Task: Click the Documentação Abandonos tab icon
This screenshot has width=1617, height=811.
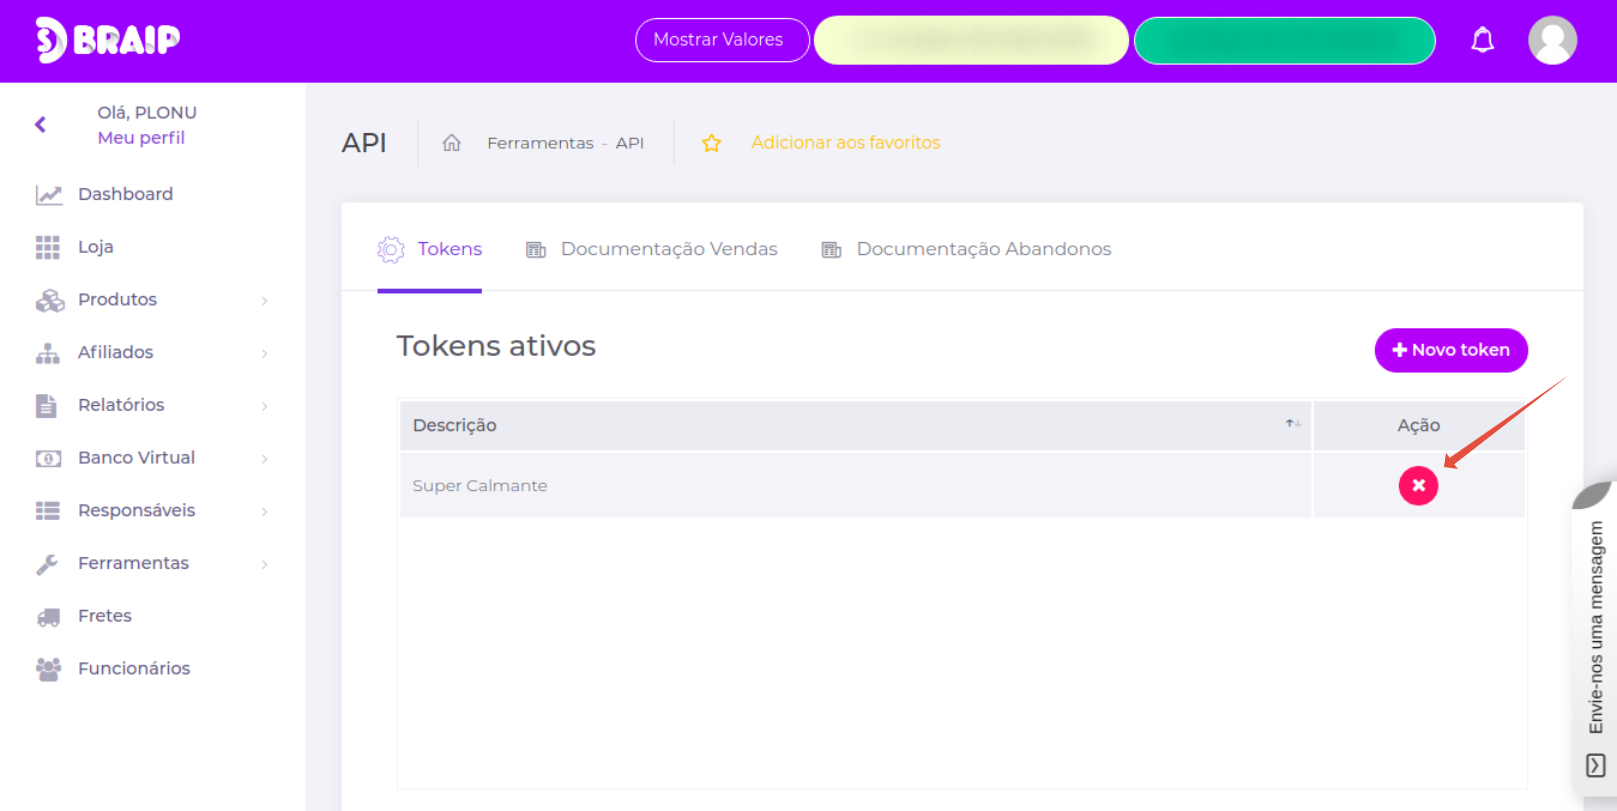Action: [831, 250]
